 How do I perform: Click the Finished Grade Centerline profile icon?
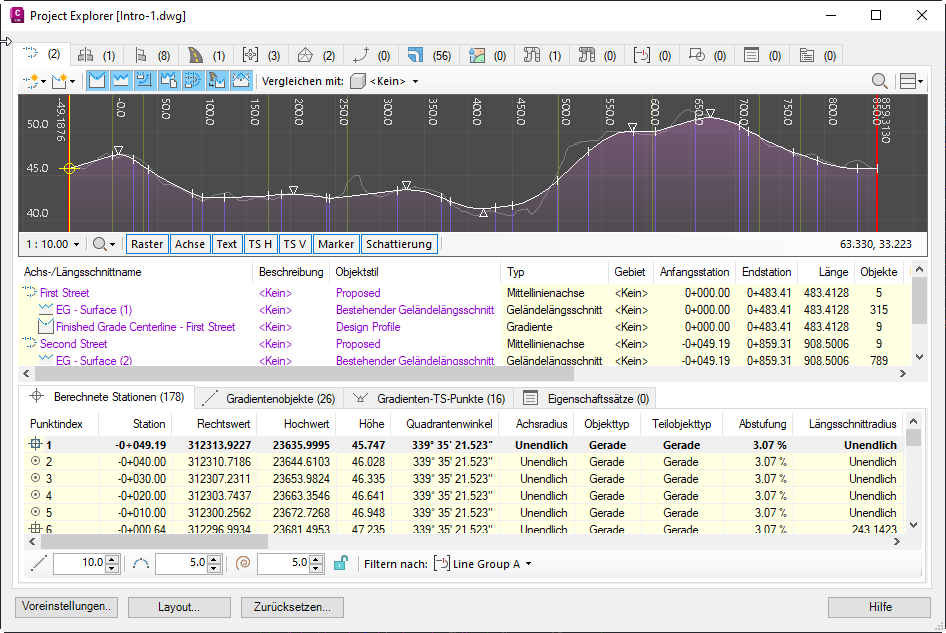pyautogui.click(x=46, y=327)
